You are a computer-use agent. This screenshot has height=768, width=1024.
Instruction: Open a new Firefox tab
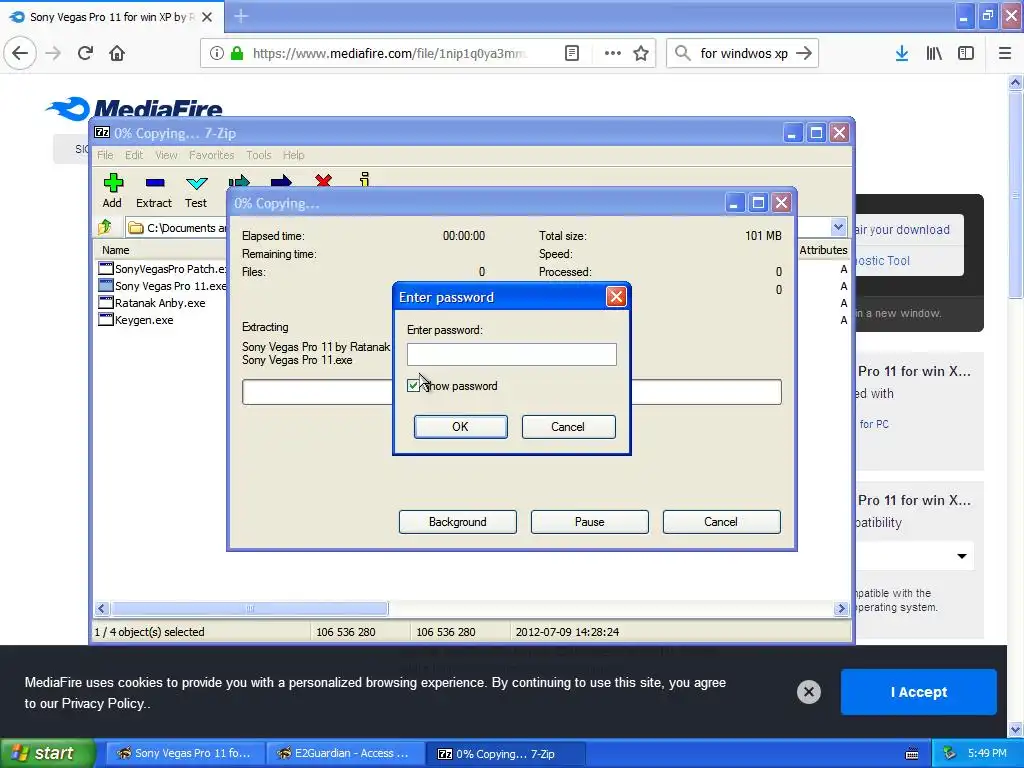point(241,16)
